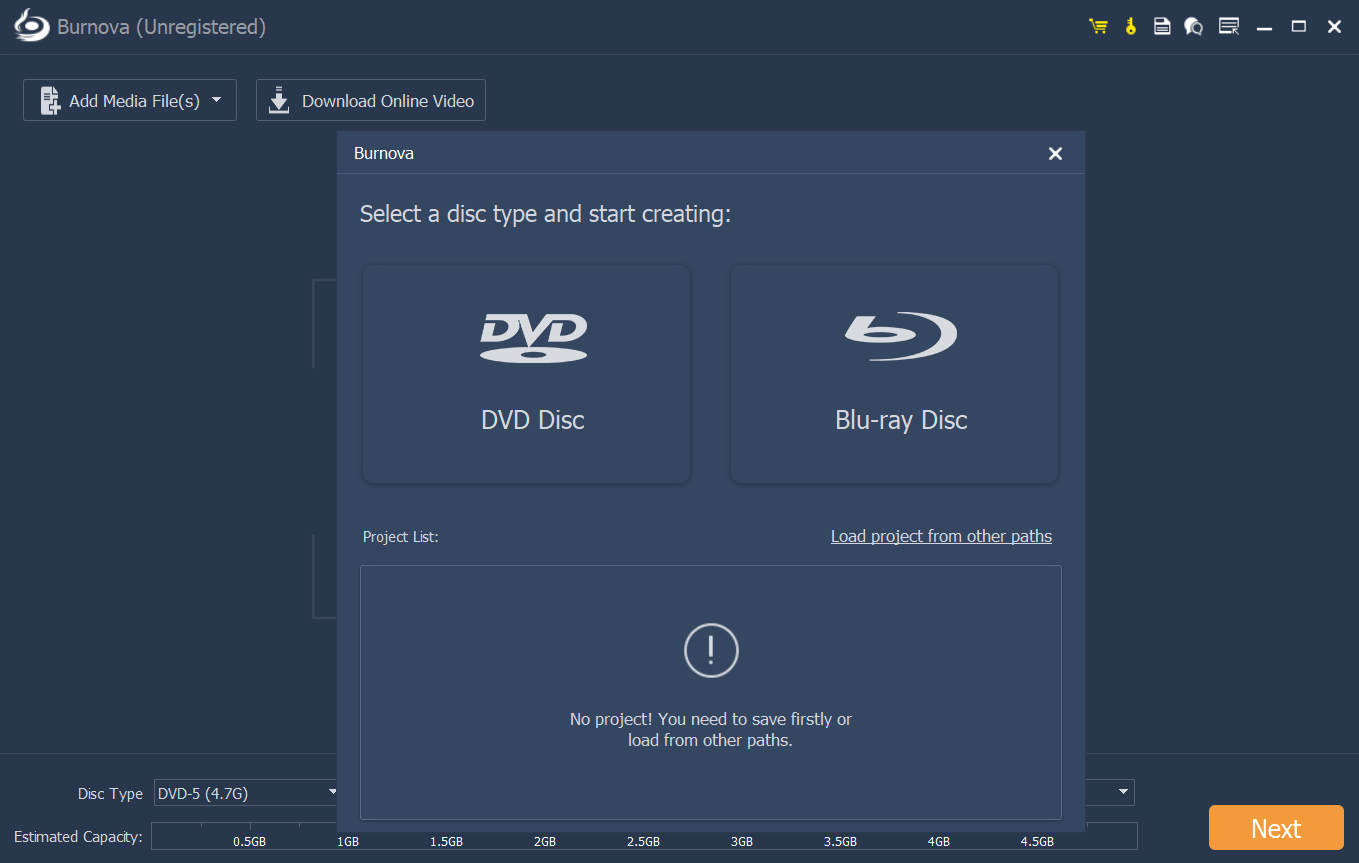
Task: Click the orange Next button
Action: point(1276,828)
